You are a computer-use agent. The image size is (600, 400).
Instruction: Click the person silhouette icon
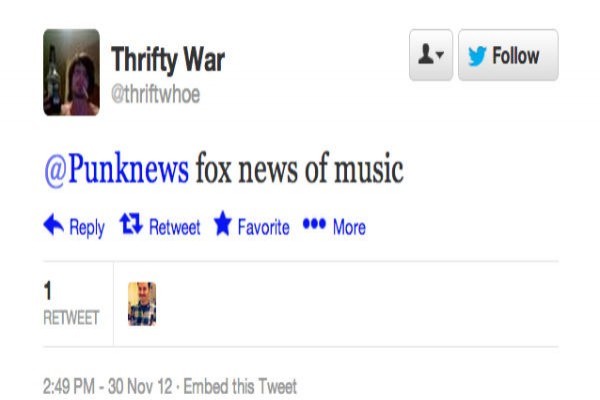pyautogui.click(x=426, y=54)
